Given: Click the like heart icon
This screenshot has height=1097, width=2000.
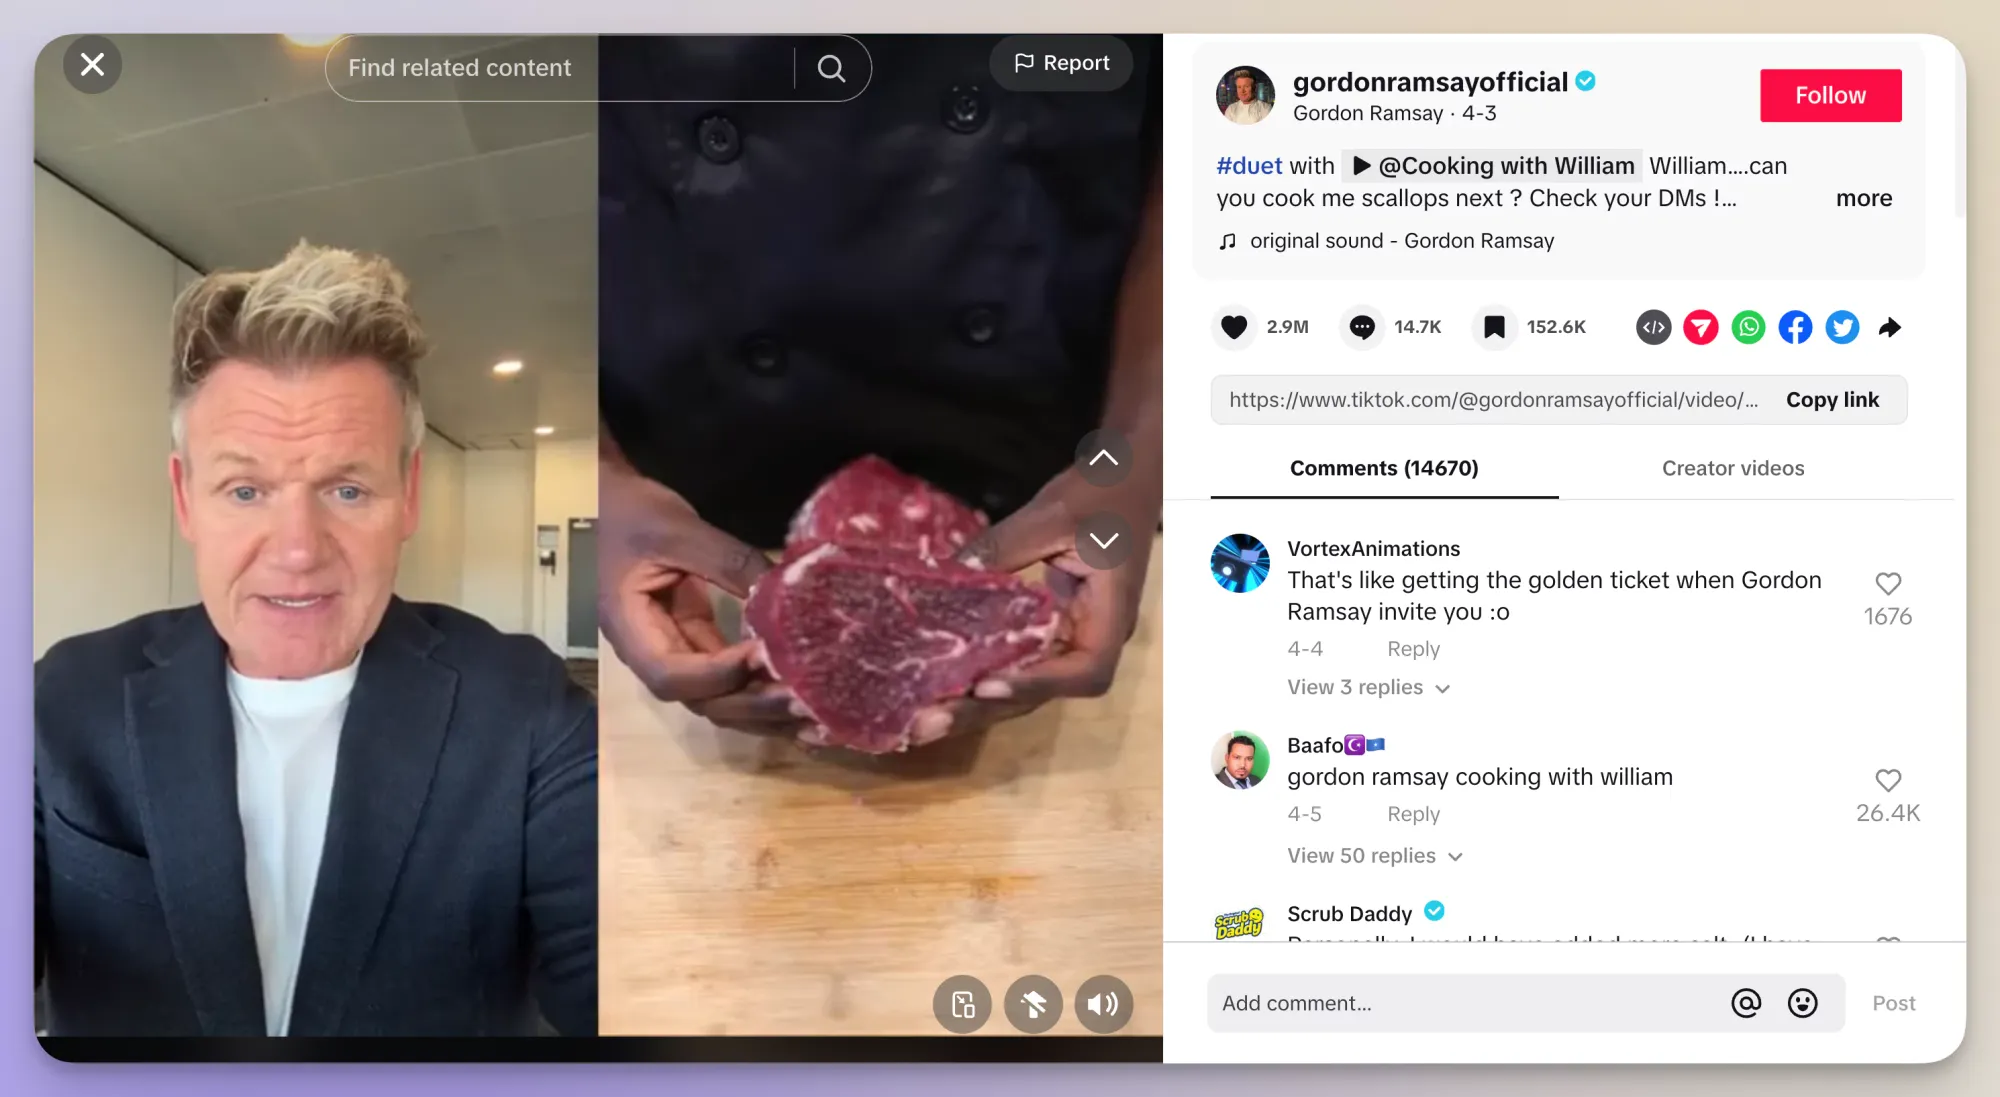Looking at the screenshot, I should pos(1233,327).
